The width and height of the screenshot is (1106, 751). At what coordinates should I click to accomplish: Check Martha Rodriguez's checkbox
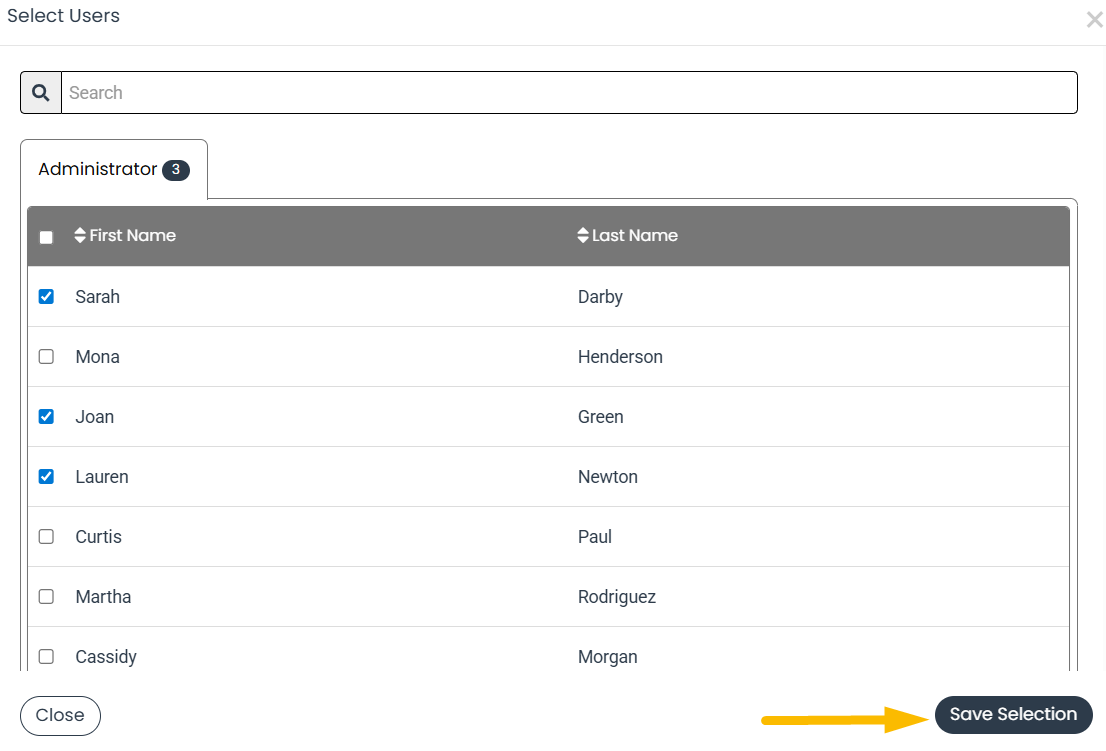47,597
